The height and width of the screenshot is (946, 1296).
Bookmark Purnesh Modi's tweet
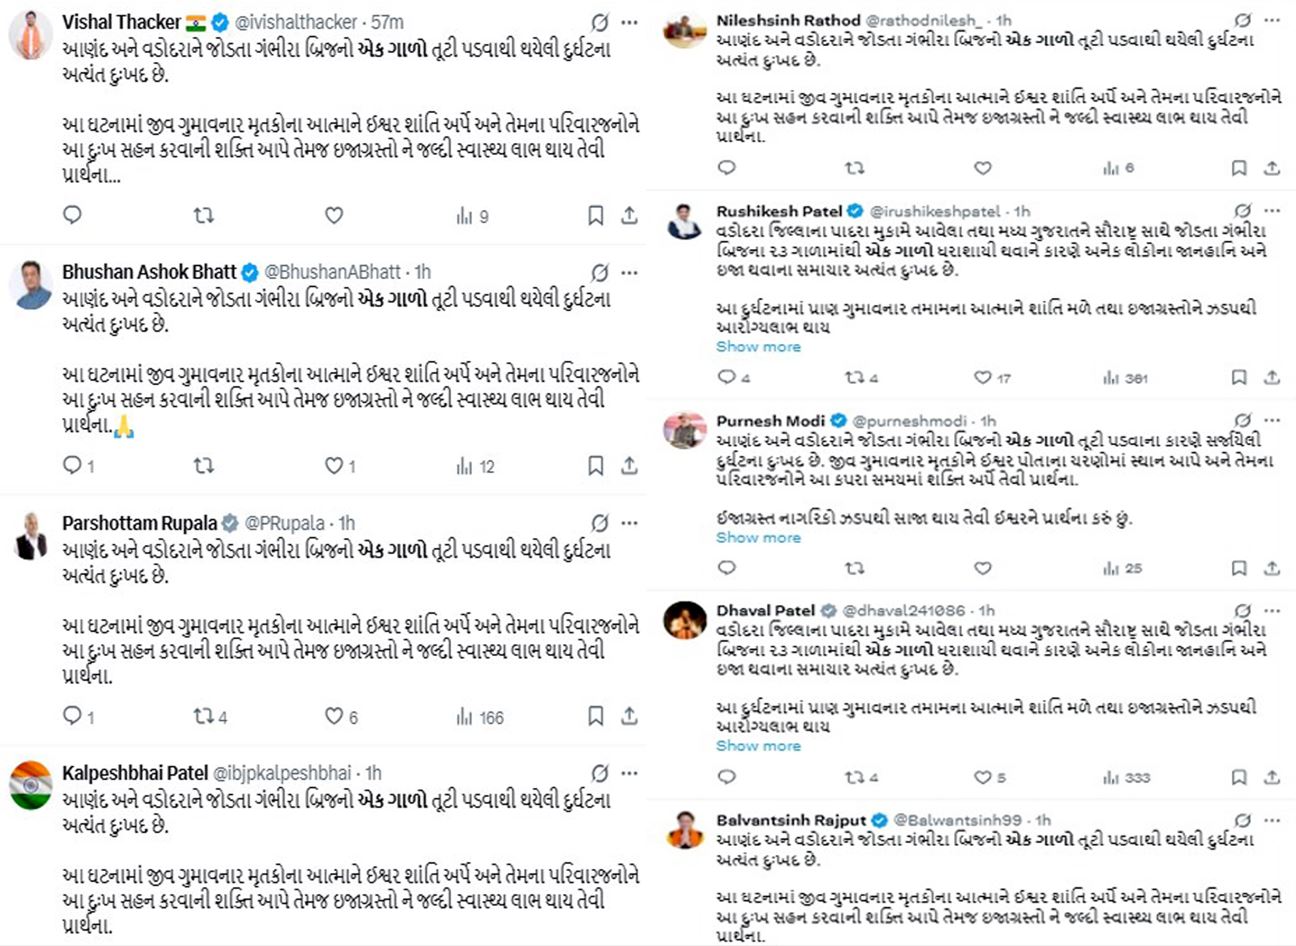click(1239, 568)
